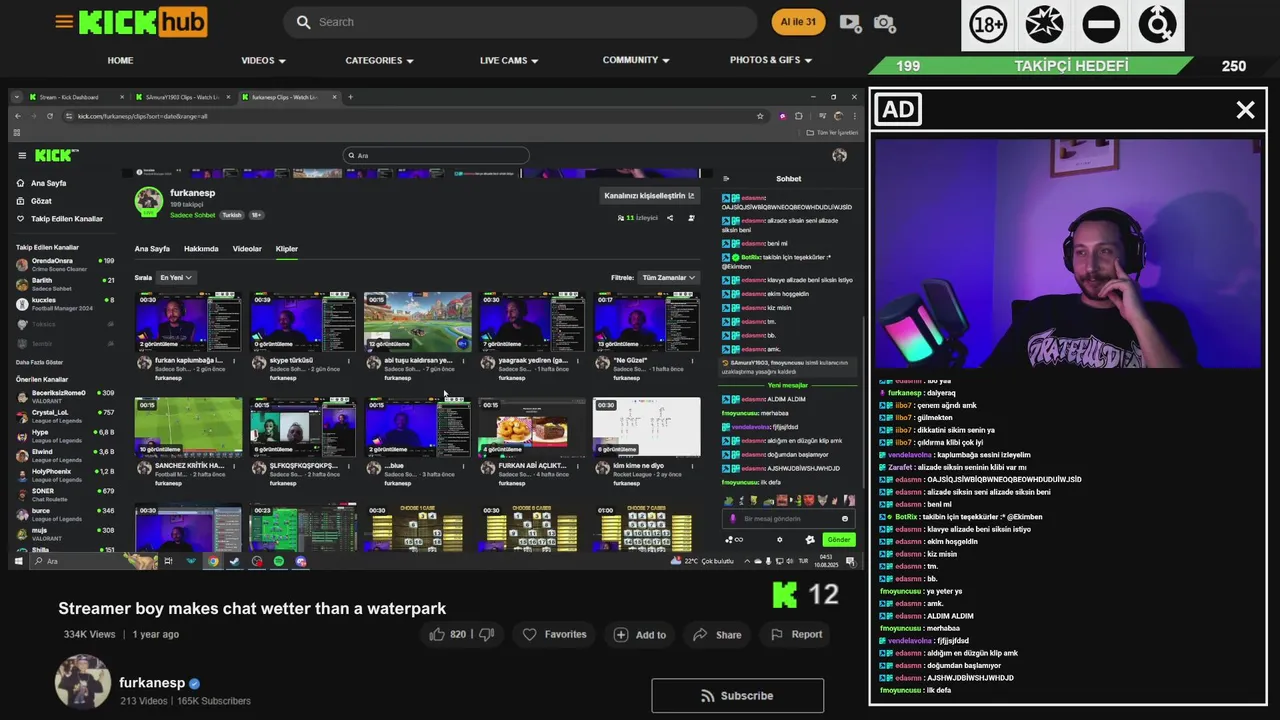Viewport: 1280px width, 720px height.
Task: Select the Klipler channel tab
Action: click(287, 249)
